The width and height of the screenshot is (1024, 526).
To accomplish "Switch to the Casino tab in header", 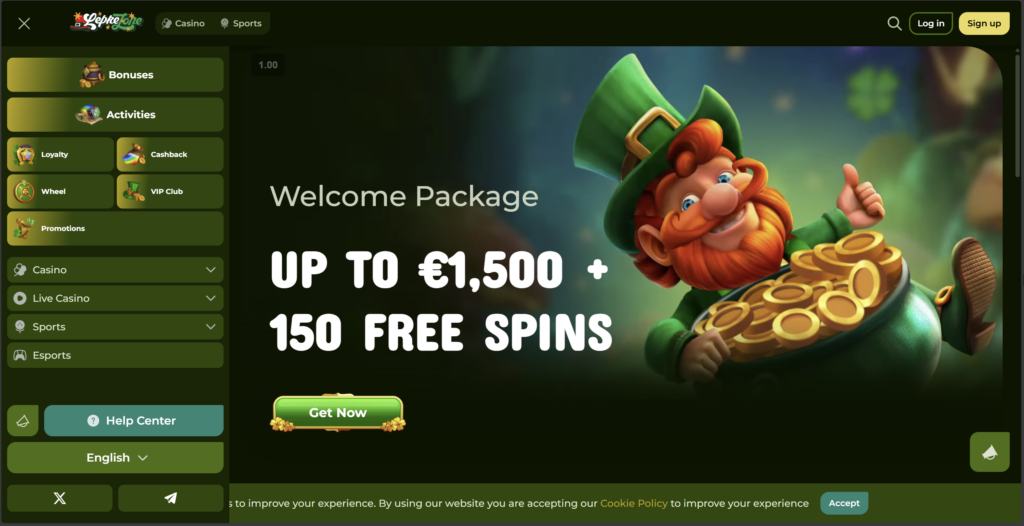I will (x=184, y=24).
